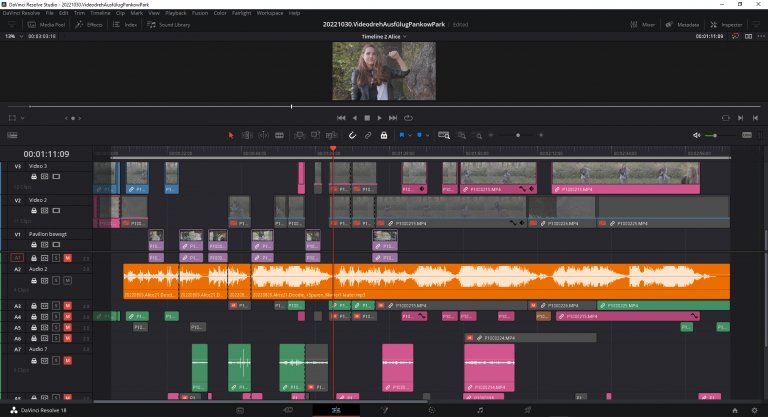768x417 pixels.
Task: Activate the Blade Edit Mode tool
Action: tap(280, 134)
